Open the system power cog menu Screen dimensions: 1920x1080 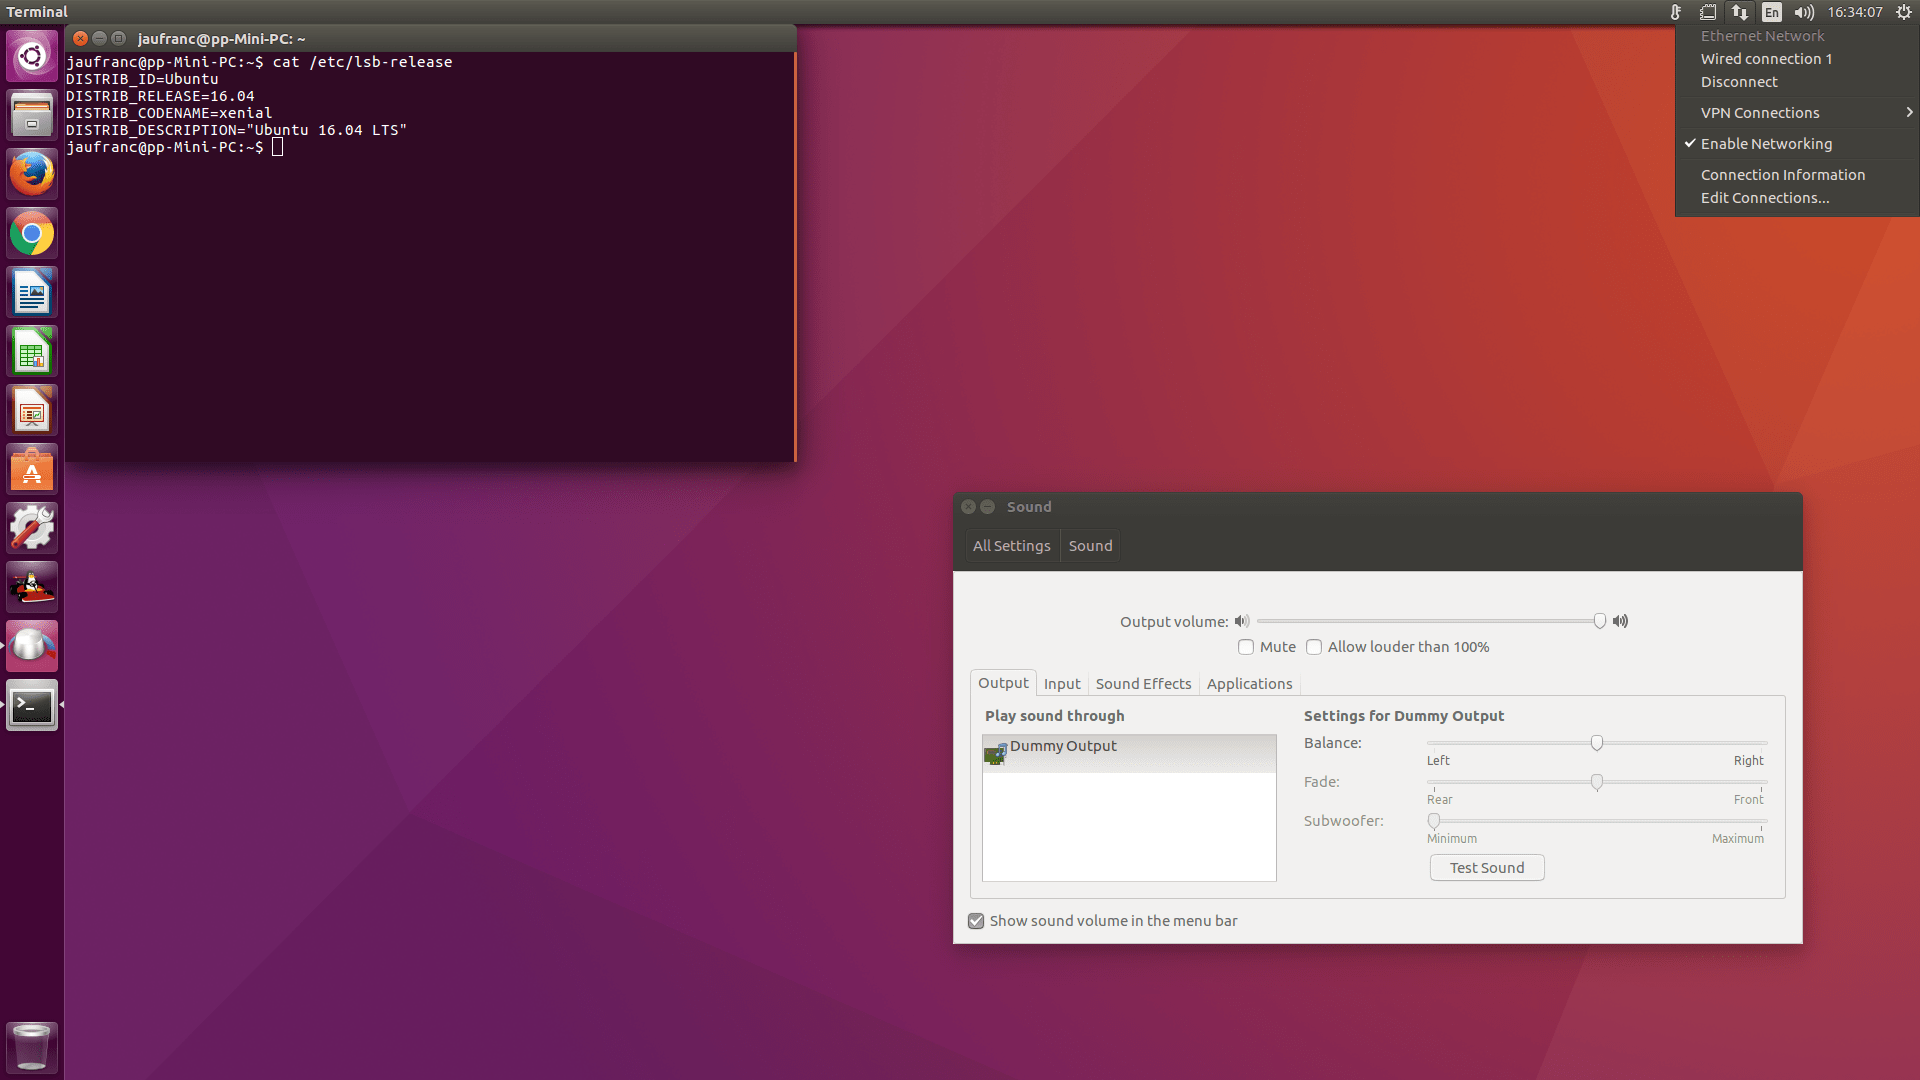pos(1904,12)
